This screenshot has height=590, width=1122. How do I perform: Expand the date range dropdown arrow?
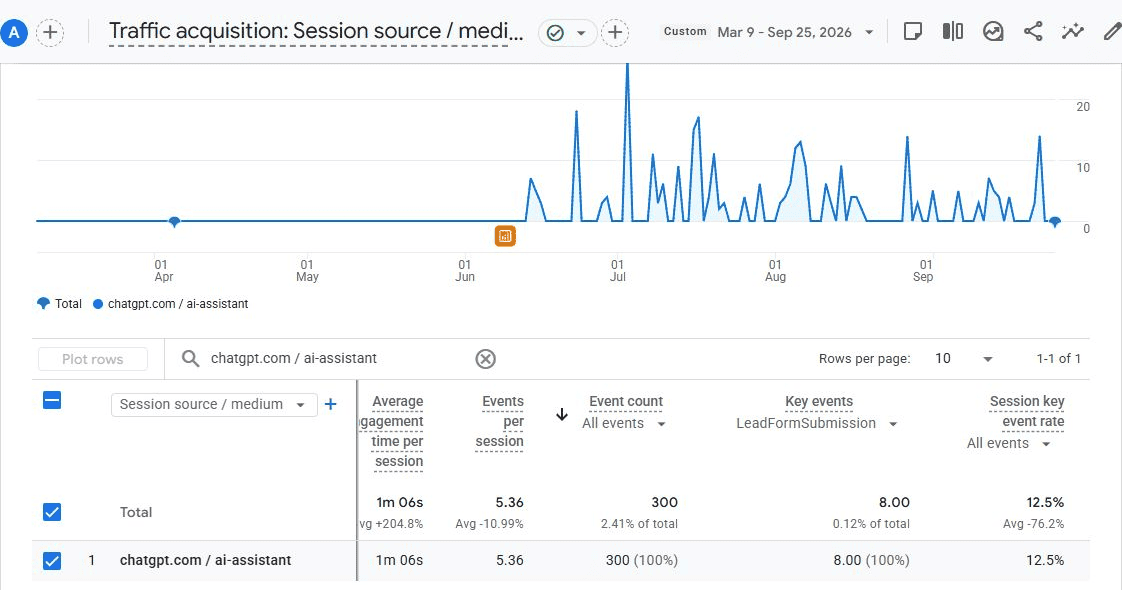point(869,32)
